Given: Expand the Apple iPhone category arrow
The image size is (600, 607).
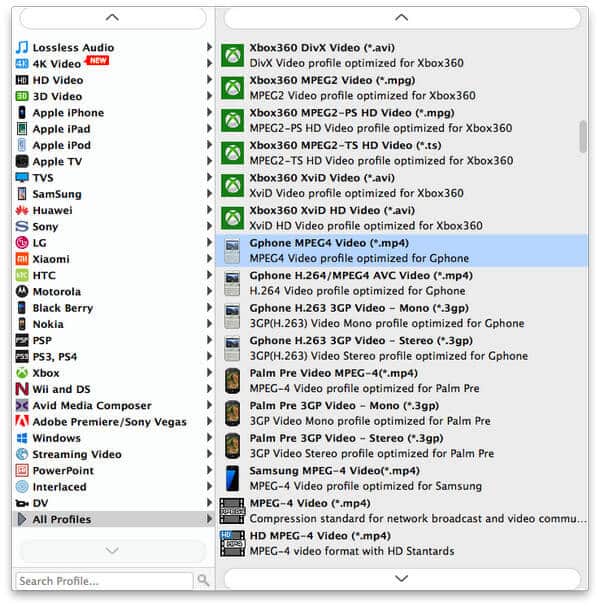Looking at the screenshot, I should (209, 113).
